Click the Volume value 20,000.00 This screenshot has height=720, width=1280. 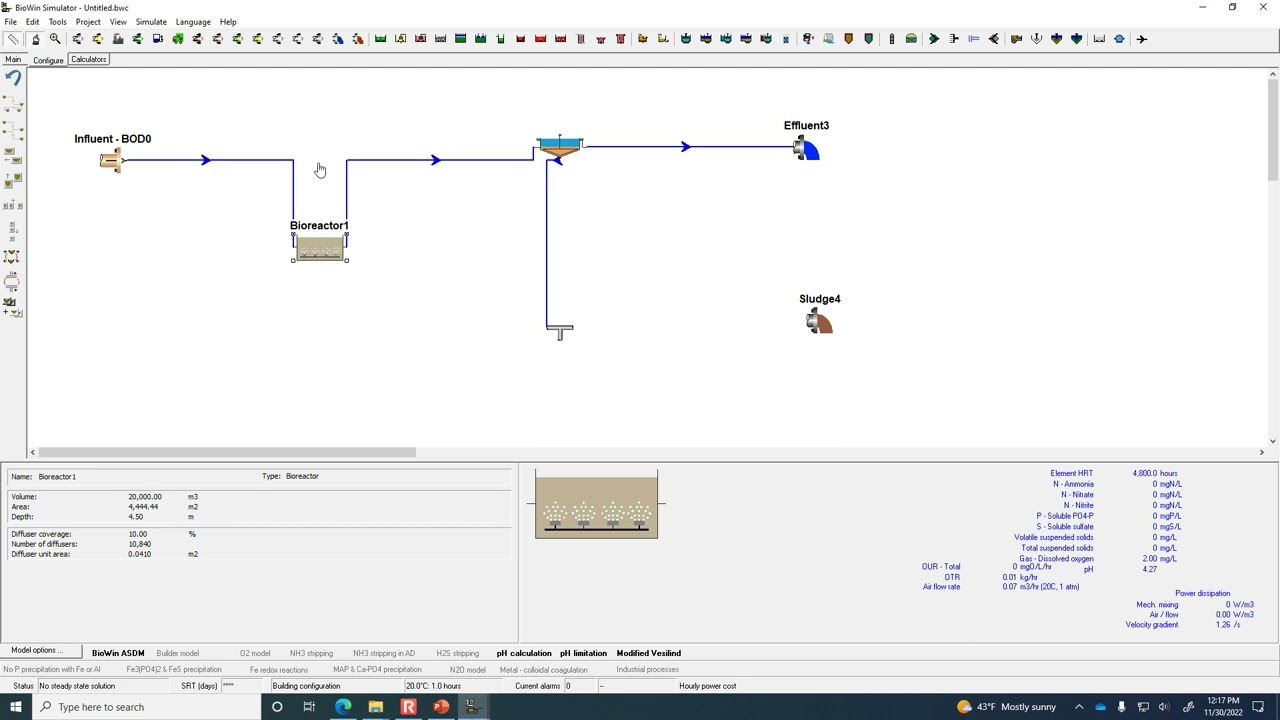[x=144, y=497]
